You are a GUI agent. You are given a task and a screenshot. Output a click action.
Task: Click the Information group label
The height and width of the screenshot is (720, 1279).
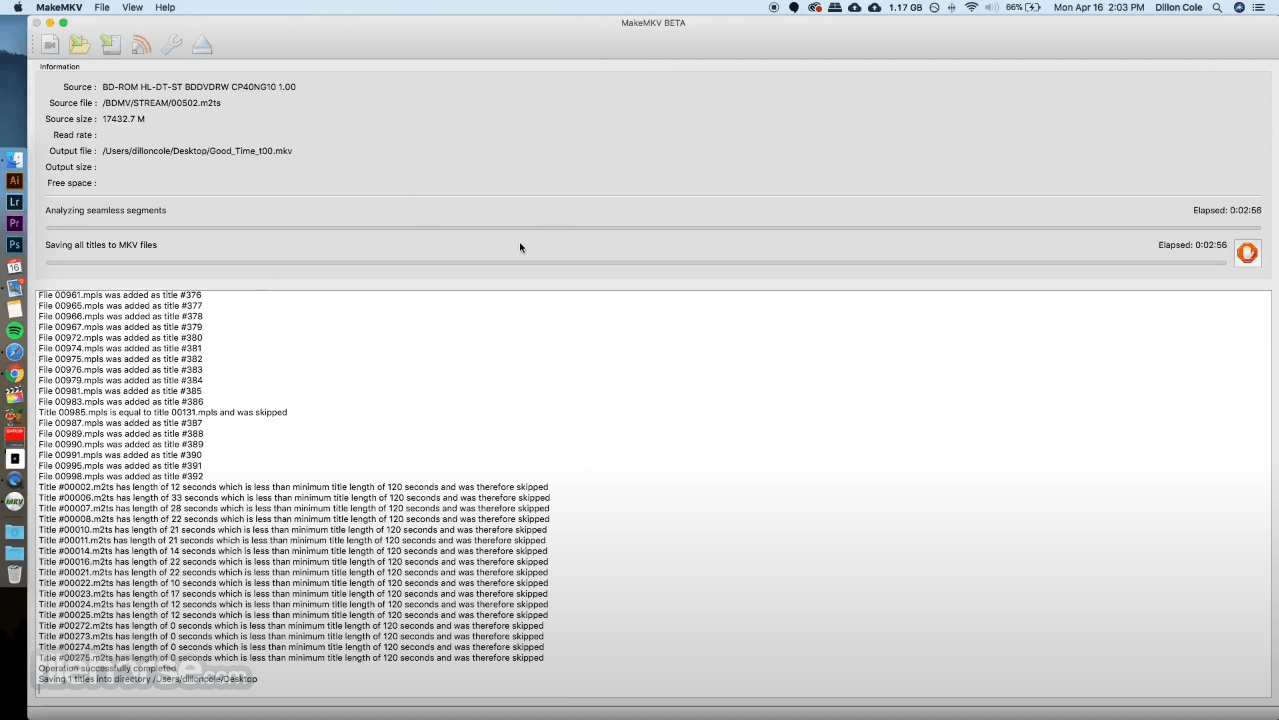[60, 67]
